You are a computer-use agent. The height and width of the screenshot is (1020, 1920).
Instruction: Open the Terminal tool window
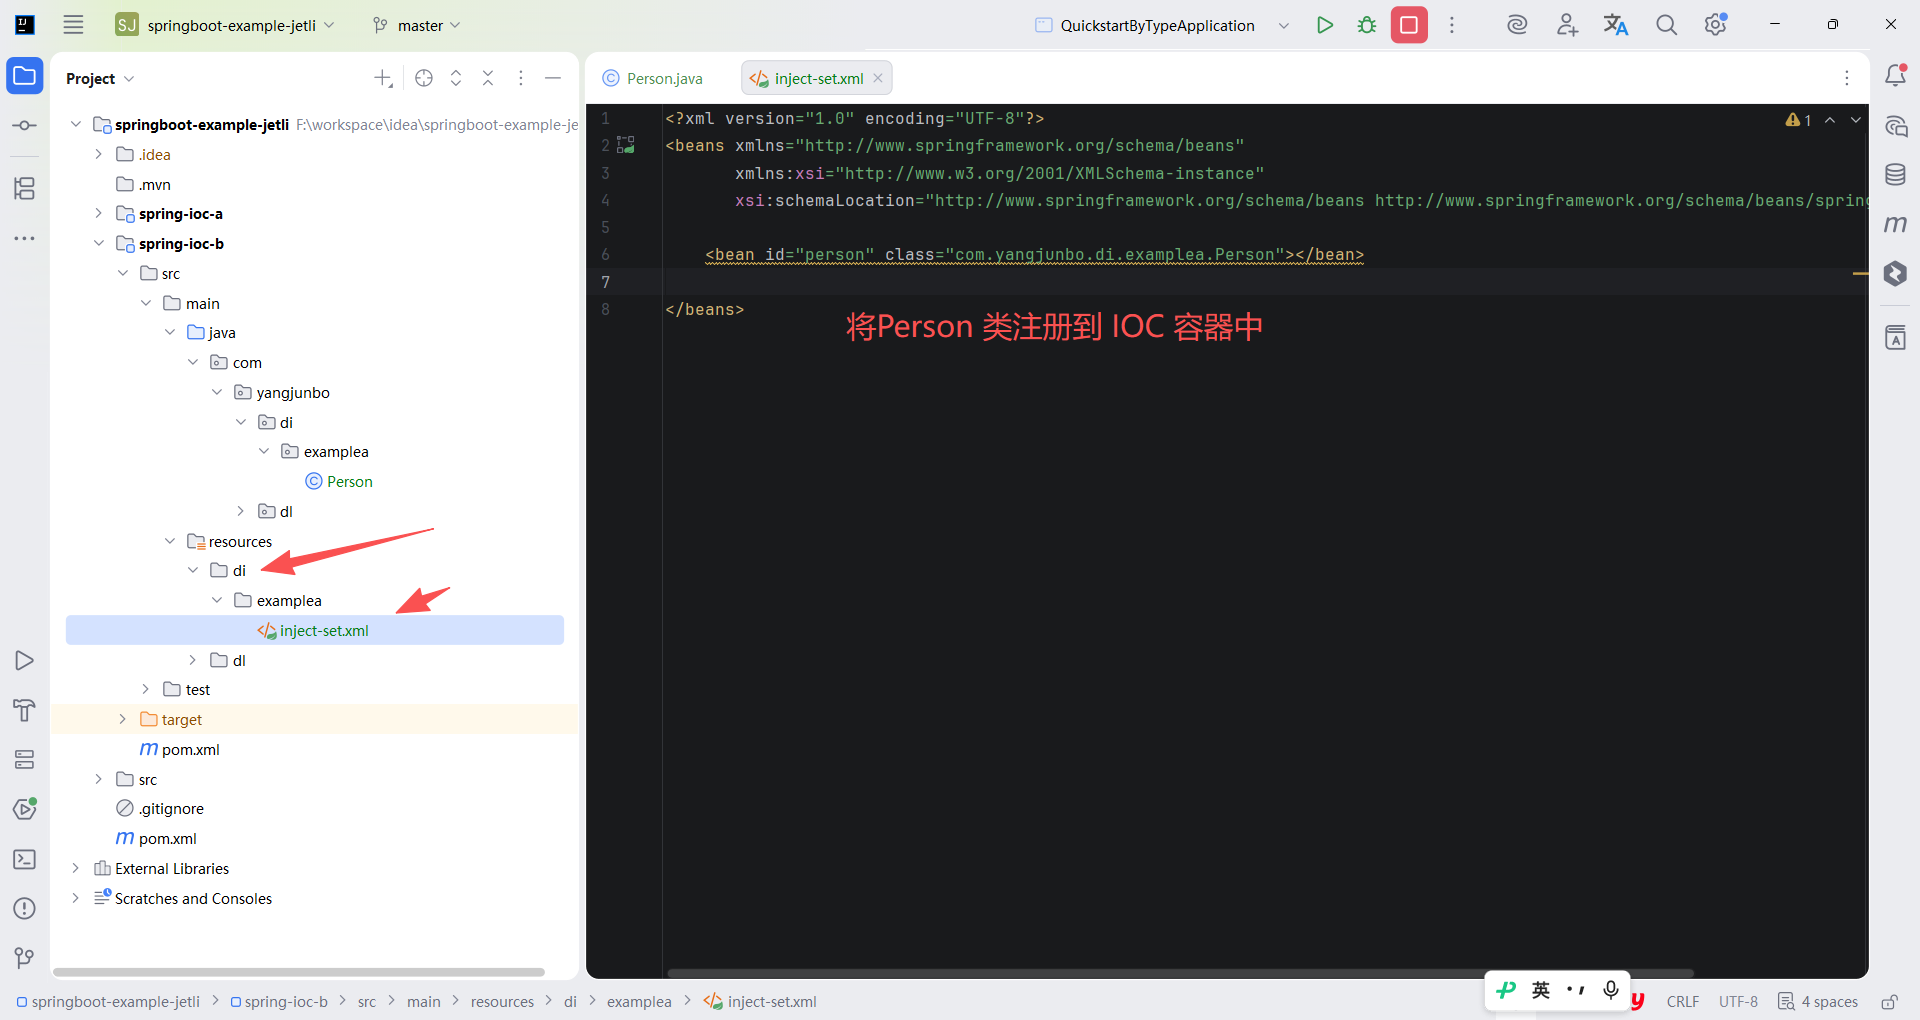[x=25, y=859]
